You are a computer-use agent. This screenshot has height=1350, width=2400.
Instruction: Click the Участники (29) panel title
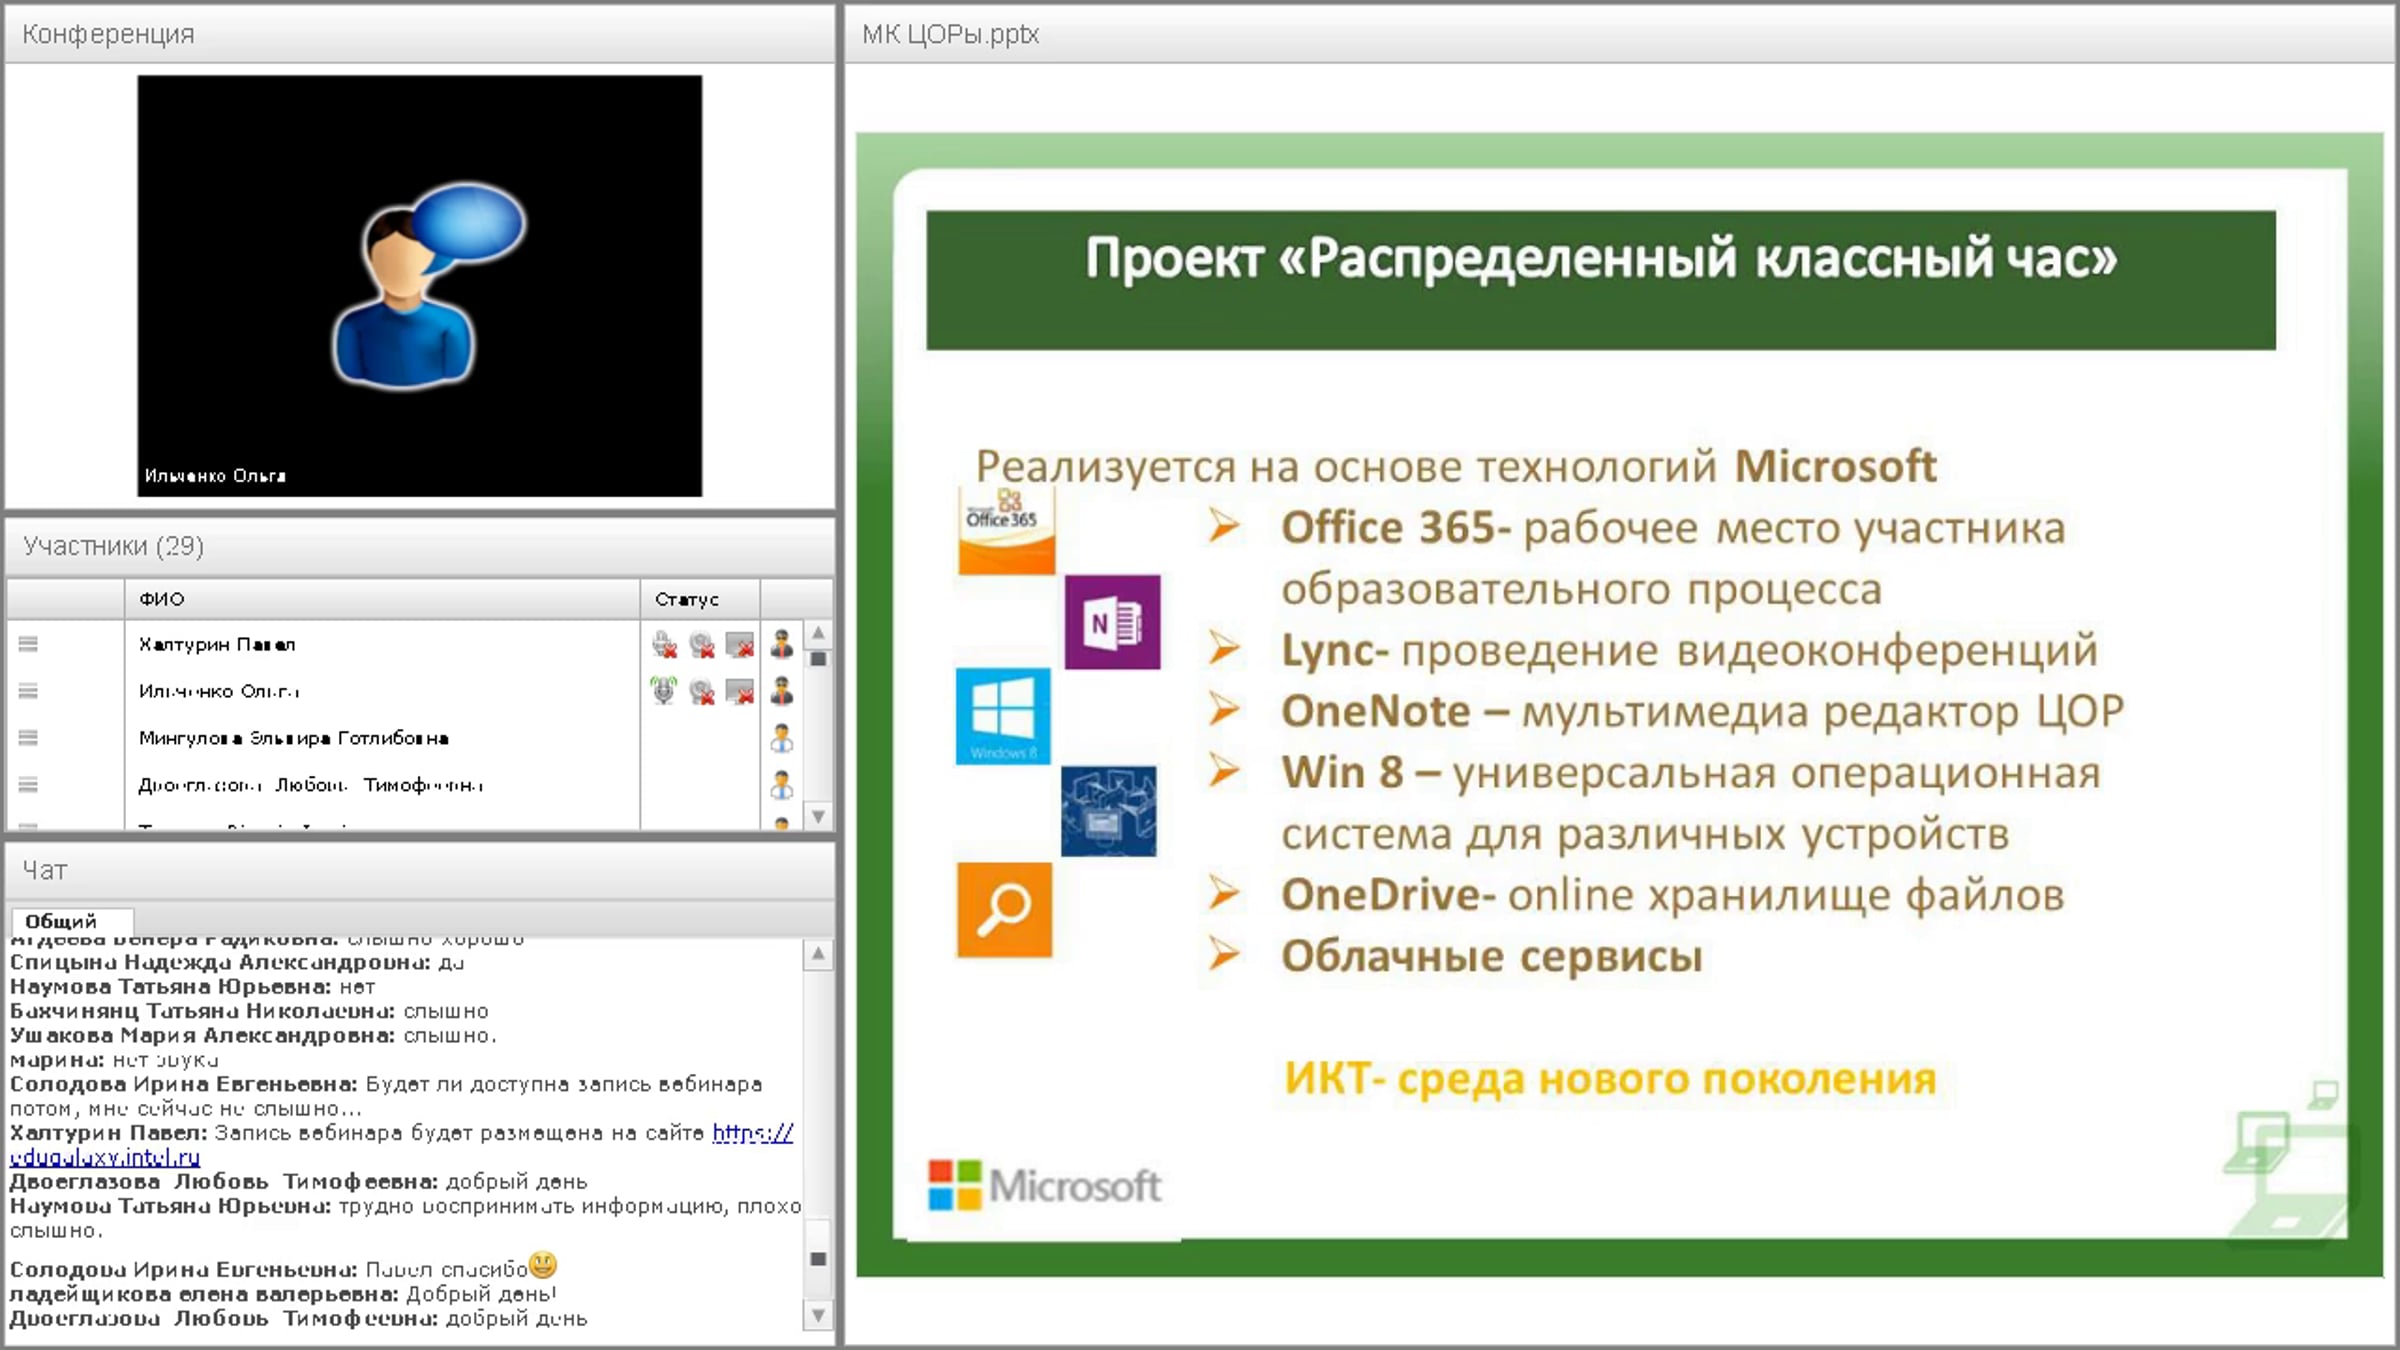click(113, 546)
